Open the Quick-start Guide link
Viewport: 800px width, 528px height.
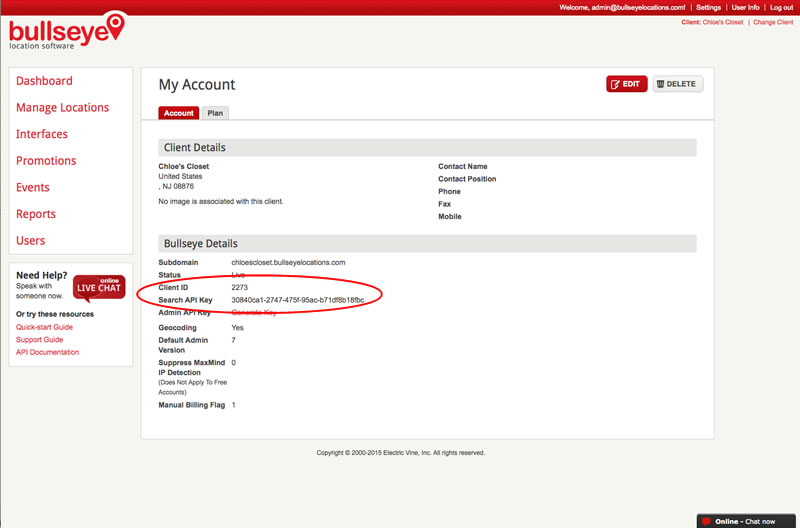[44, 327]
